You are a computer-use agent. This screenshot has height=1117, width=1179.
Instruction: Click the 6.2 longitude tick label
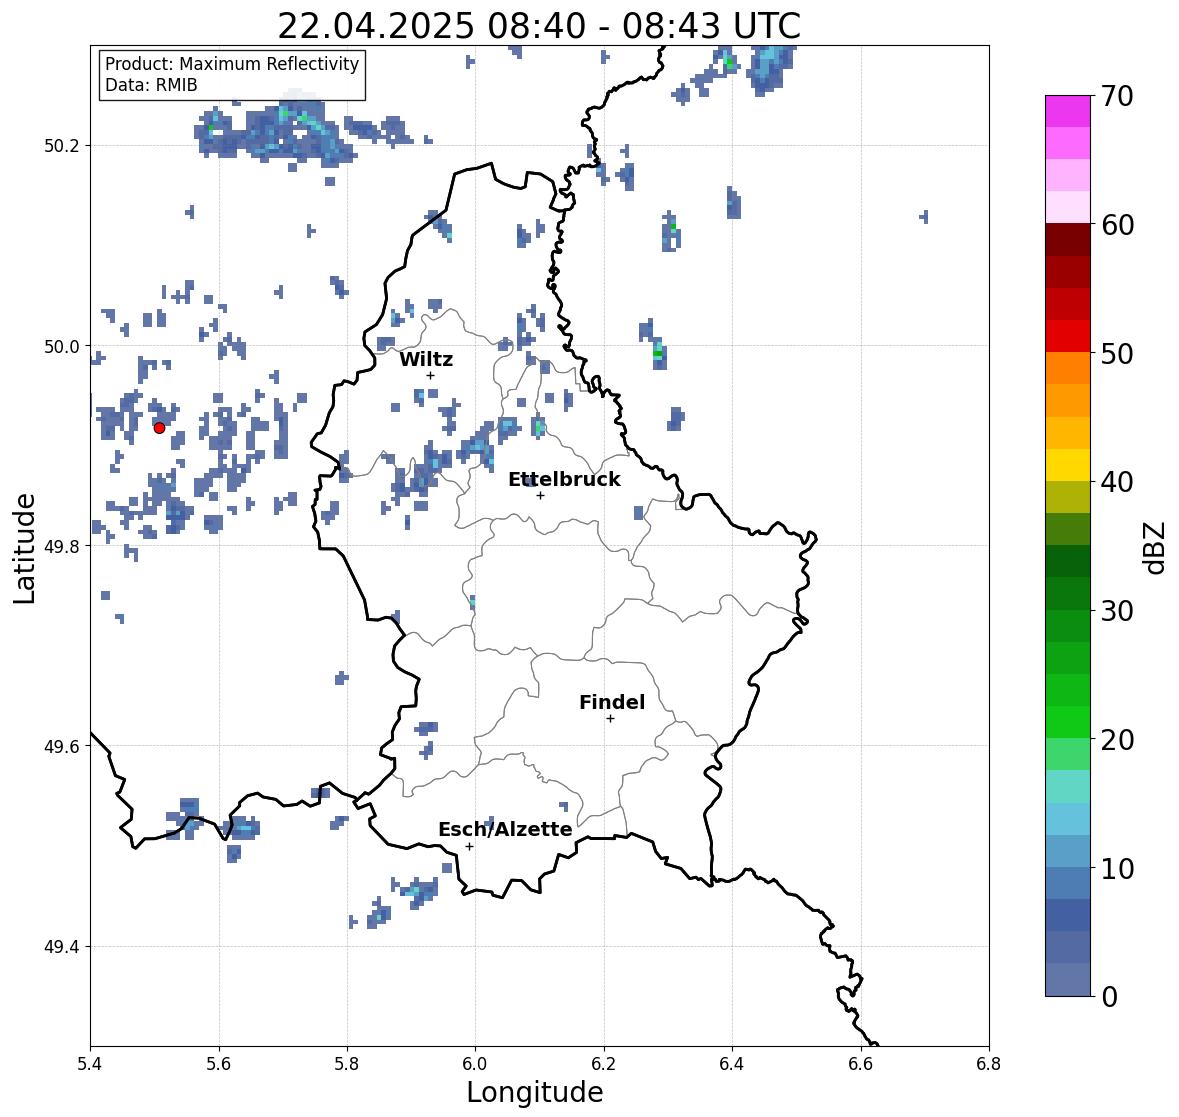tap(604, 1063)
